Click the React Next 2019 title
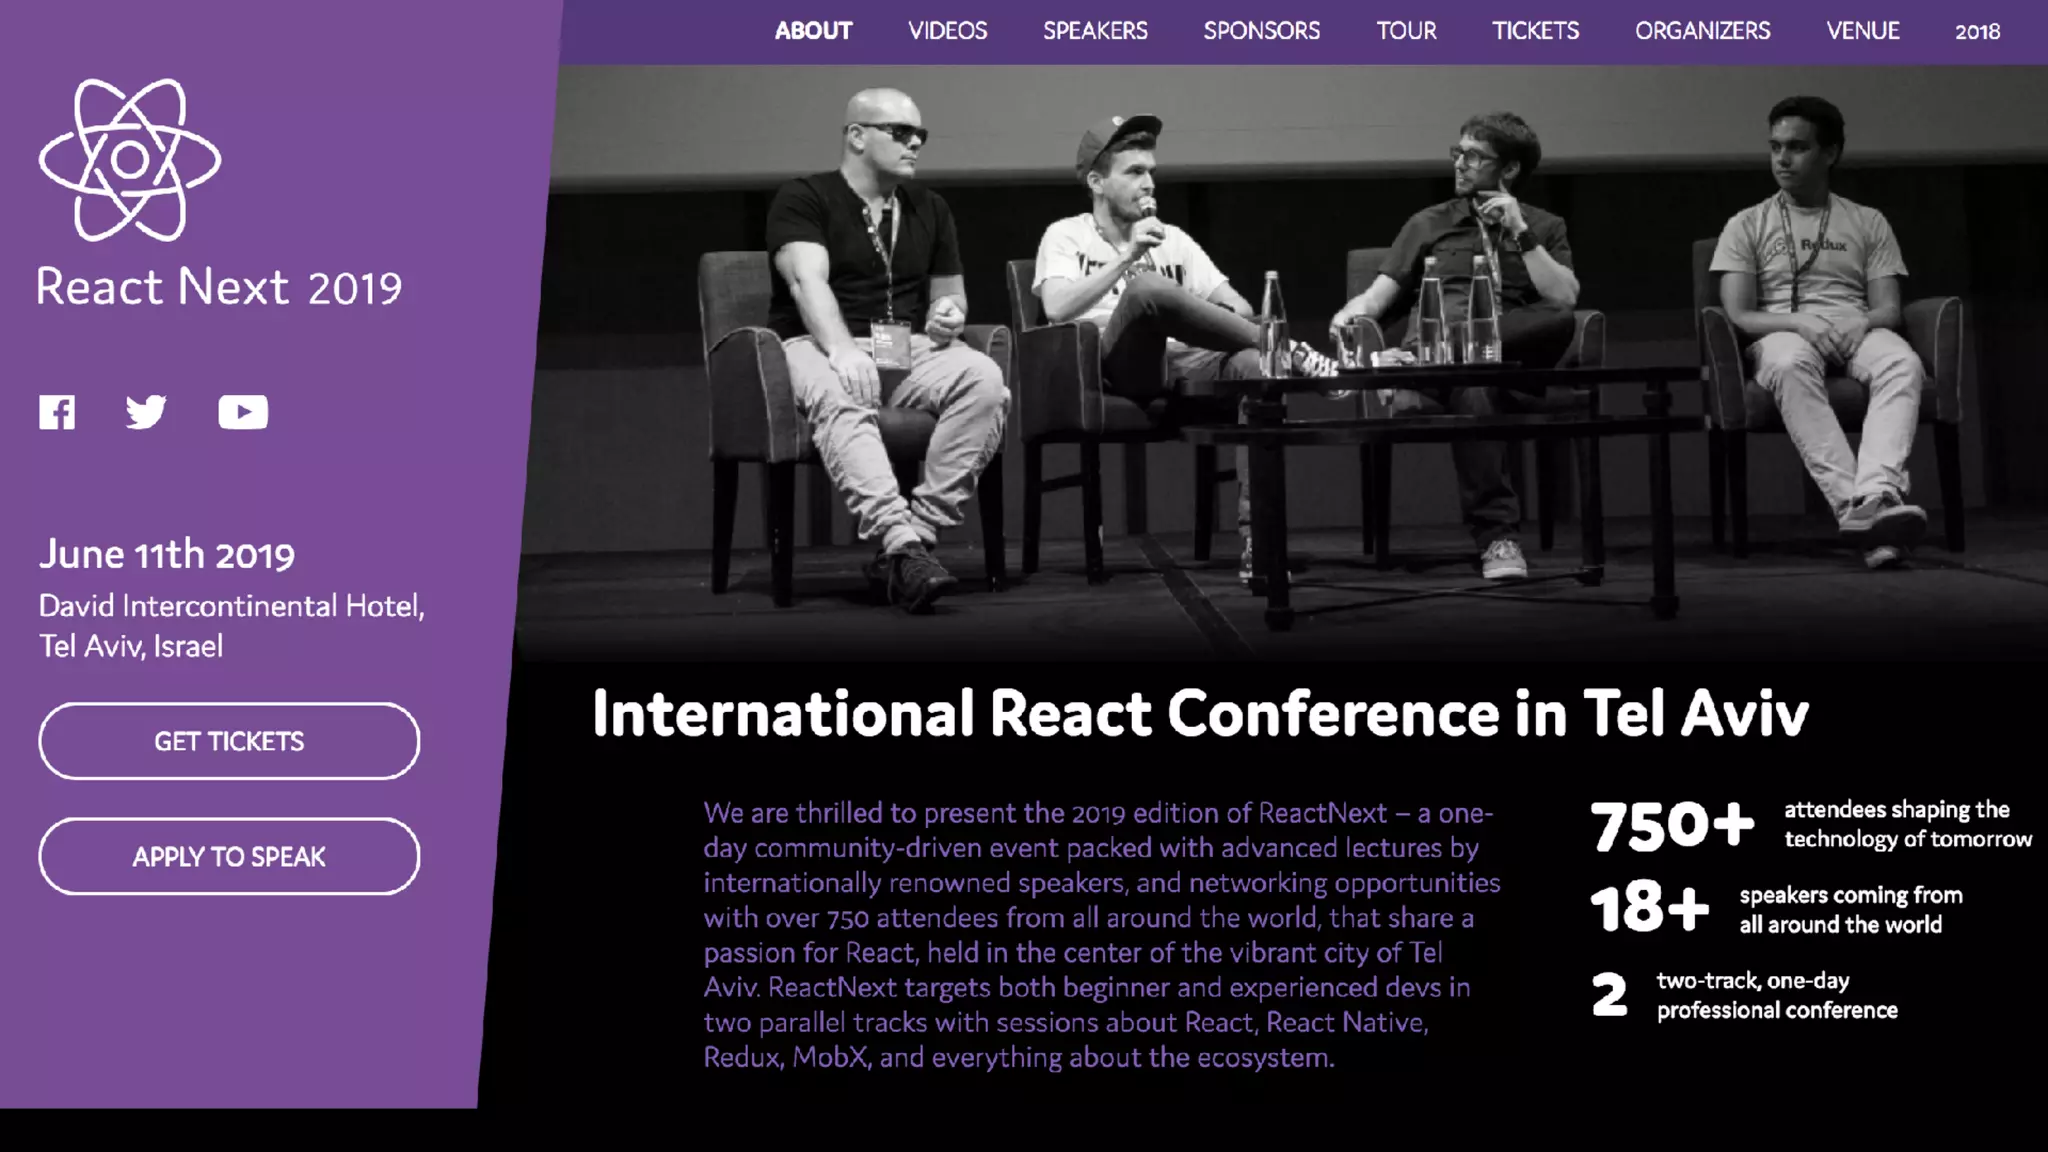 pyautogui.click(x=219, y=288)
